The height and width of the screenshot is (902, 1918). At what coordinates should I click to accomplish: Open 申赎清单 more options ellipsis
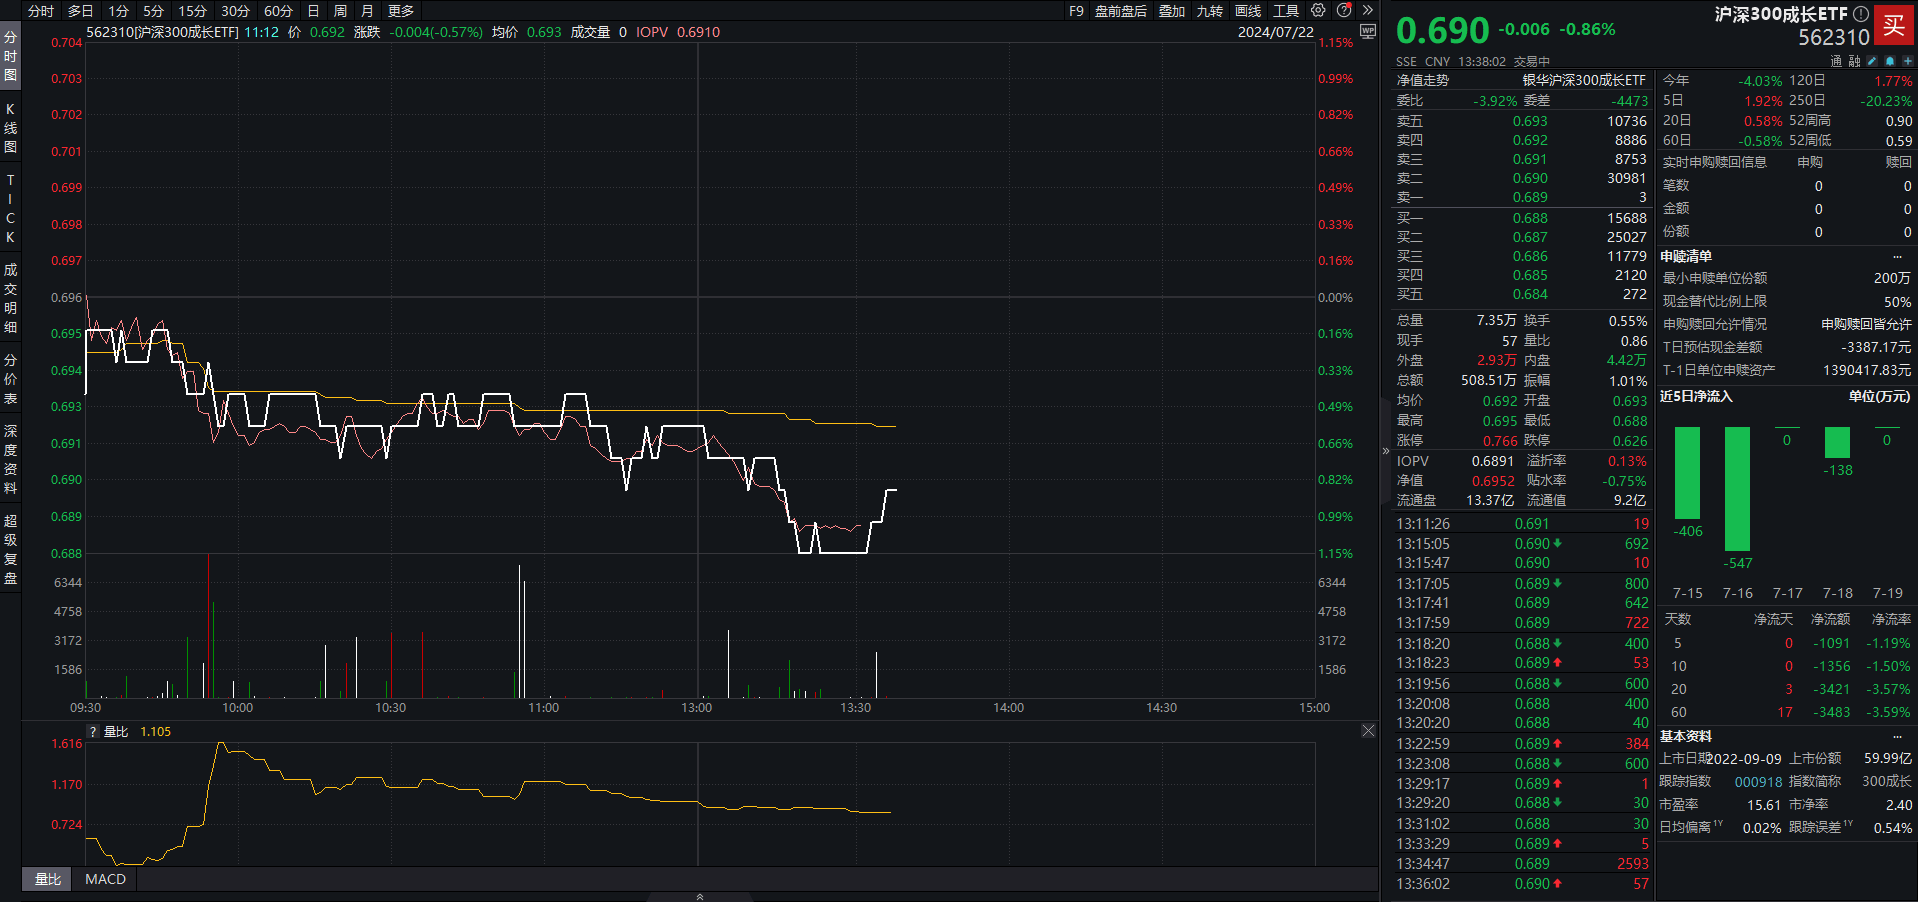(x=1897, y=257)
